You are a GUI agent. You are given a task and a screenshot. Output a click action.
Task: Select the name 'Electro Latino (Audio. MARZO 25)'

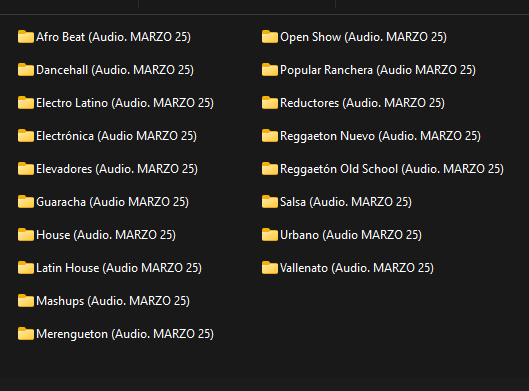(x=125, y=103)
